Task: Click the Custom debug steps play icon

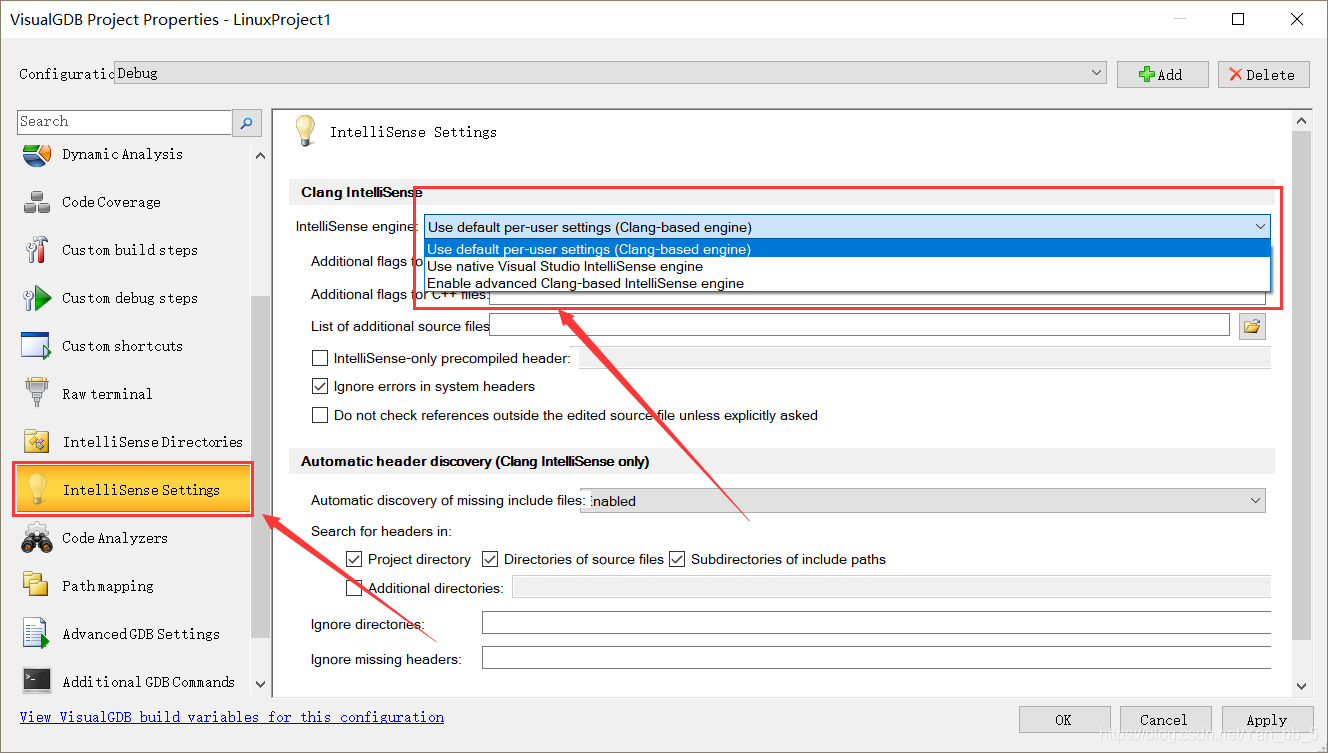Action: (x=37, y=298)
